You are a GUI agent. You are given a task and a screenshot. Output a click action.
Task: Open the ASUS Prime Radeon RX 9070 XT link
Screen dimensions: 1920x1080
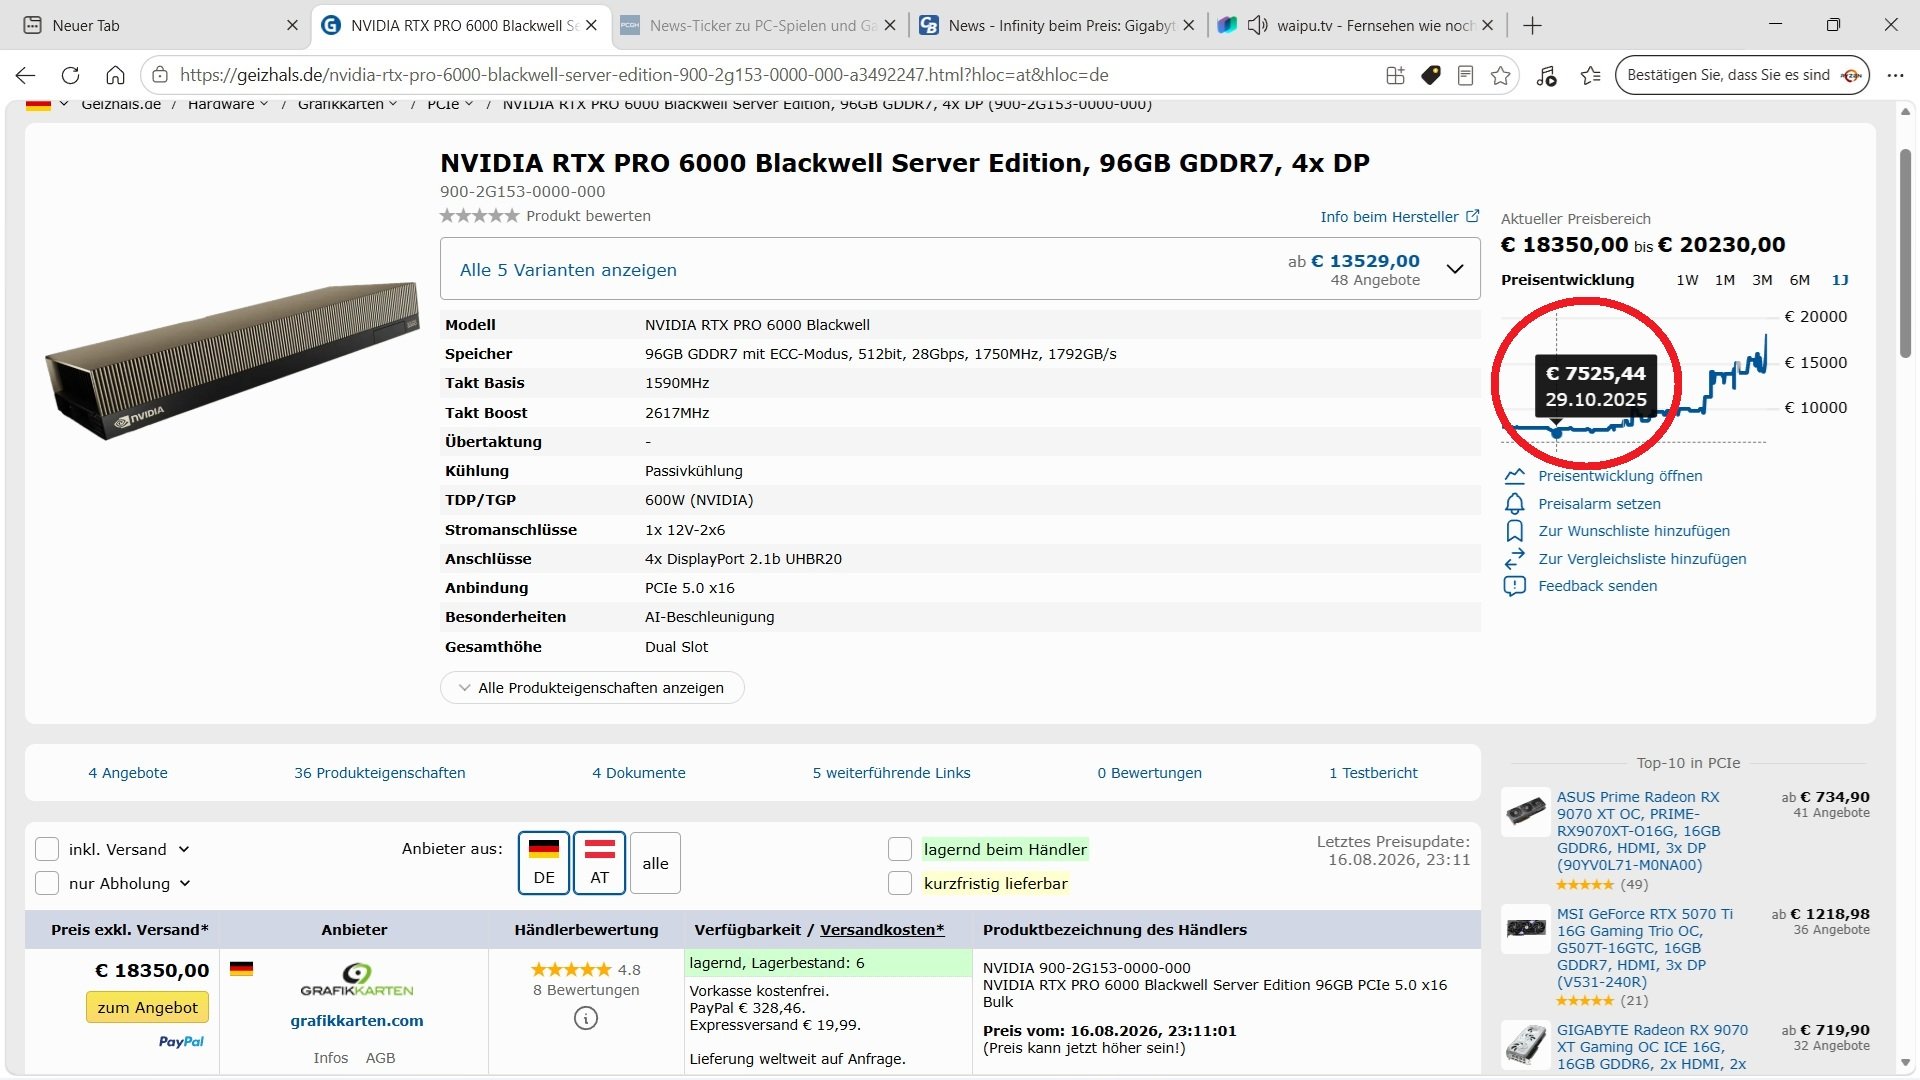tap(1639, 831)
